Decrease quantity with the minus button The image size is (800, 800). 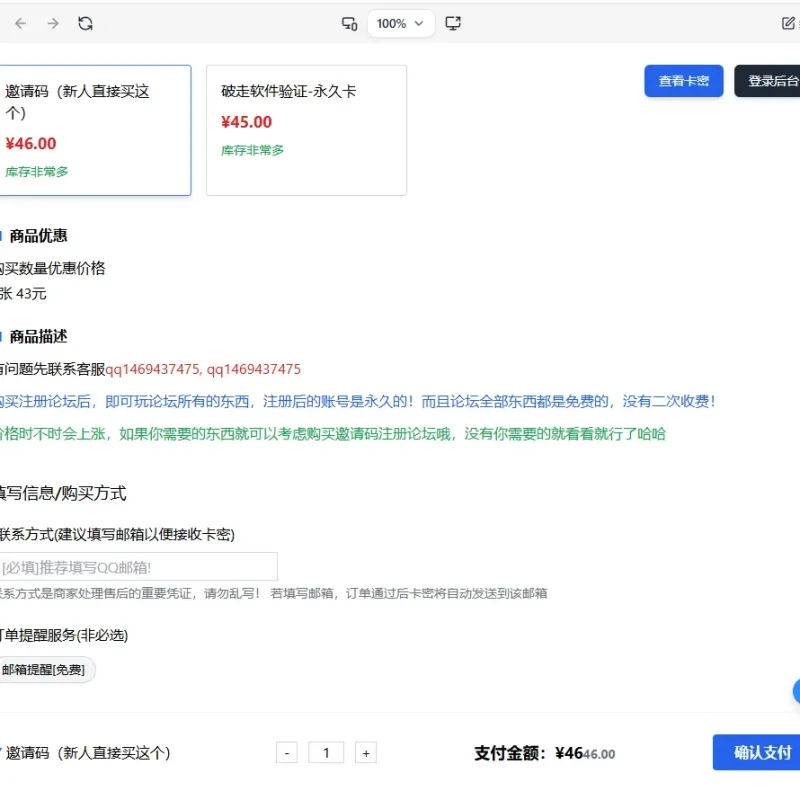point(287,753)
